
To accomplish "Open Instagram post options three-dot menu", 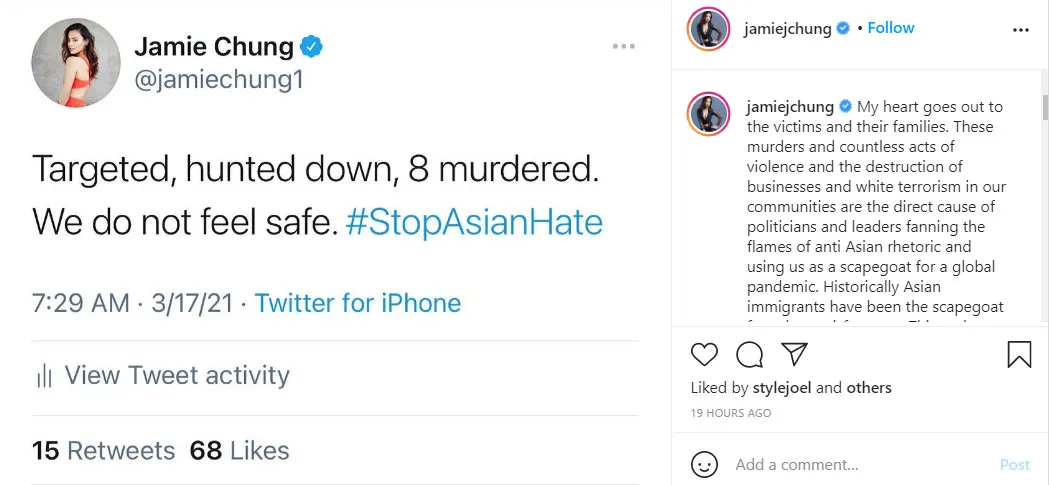I will click(1020, 30).
